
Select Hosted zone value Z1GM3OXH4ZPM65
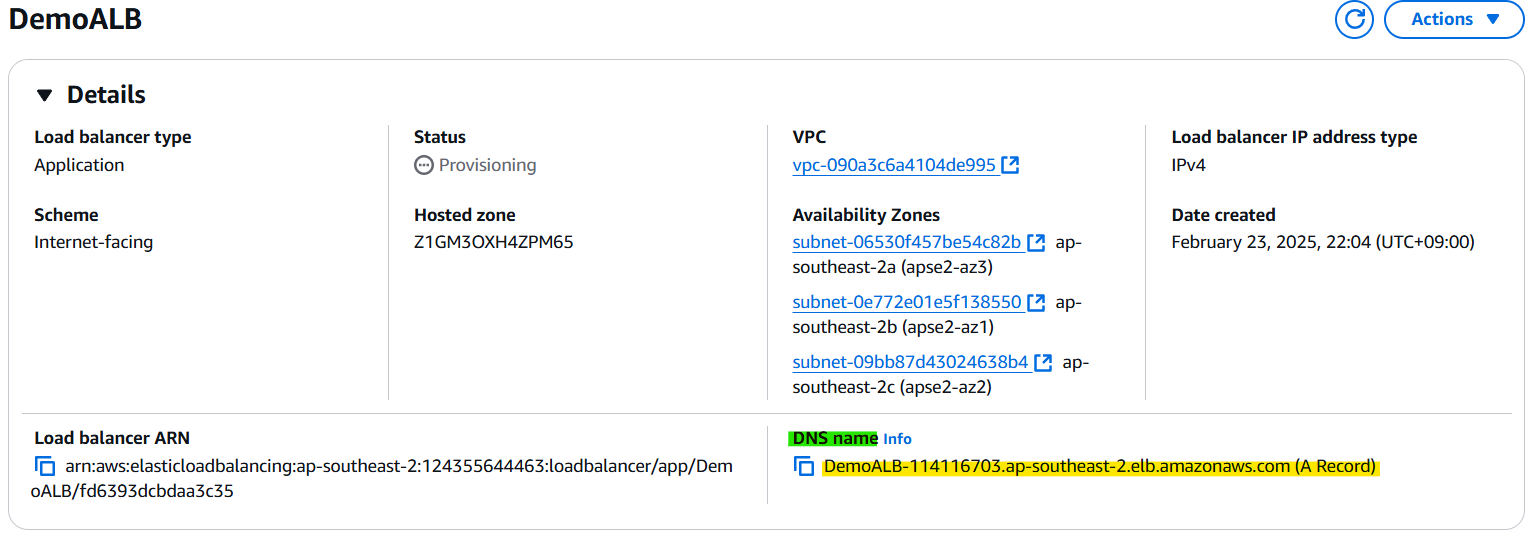[x=494, y=242]
